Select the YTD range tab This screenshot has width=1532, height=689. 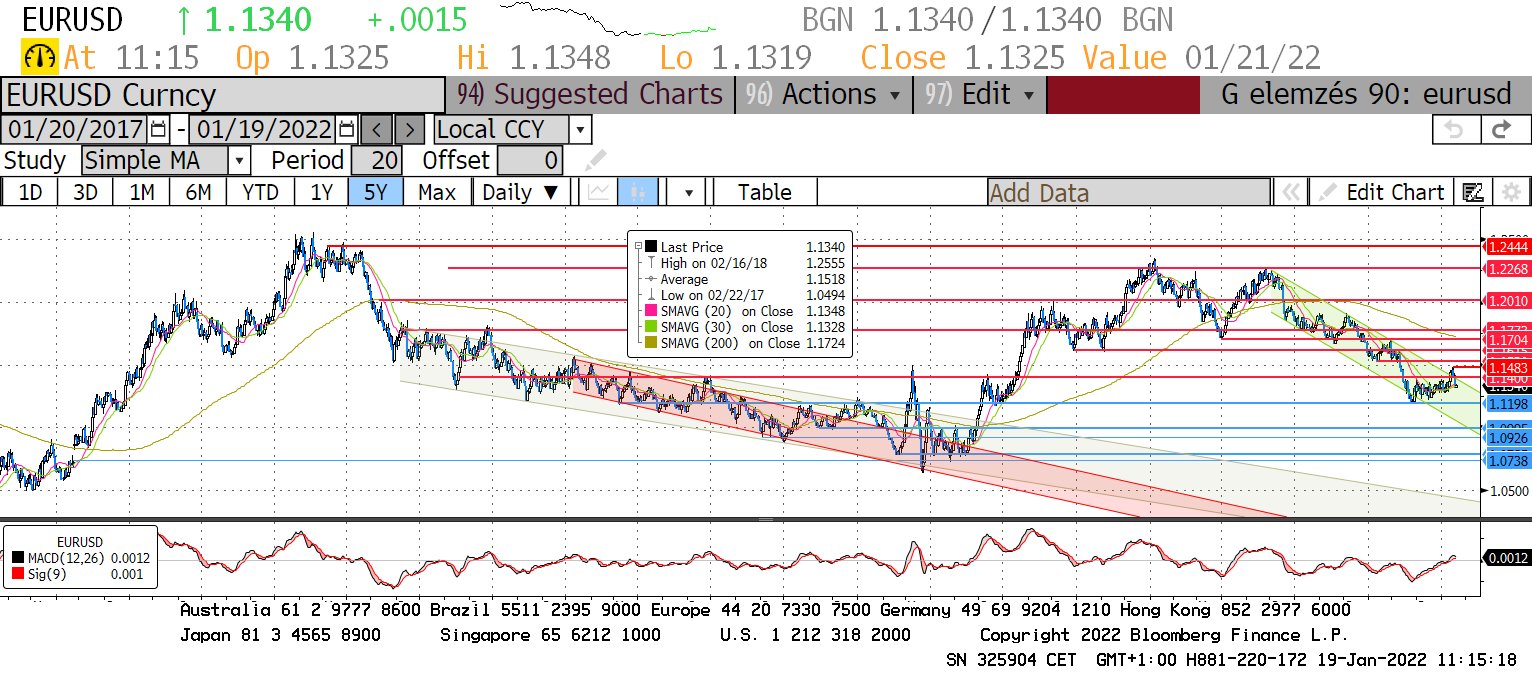tap(260, 192)
